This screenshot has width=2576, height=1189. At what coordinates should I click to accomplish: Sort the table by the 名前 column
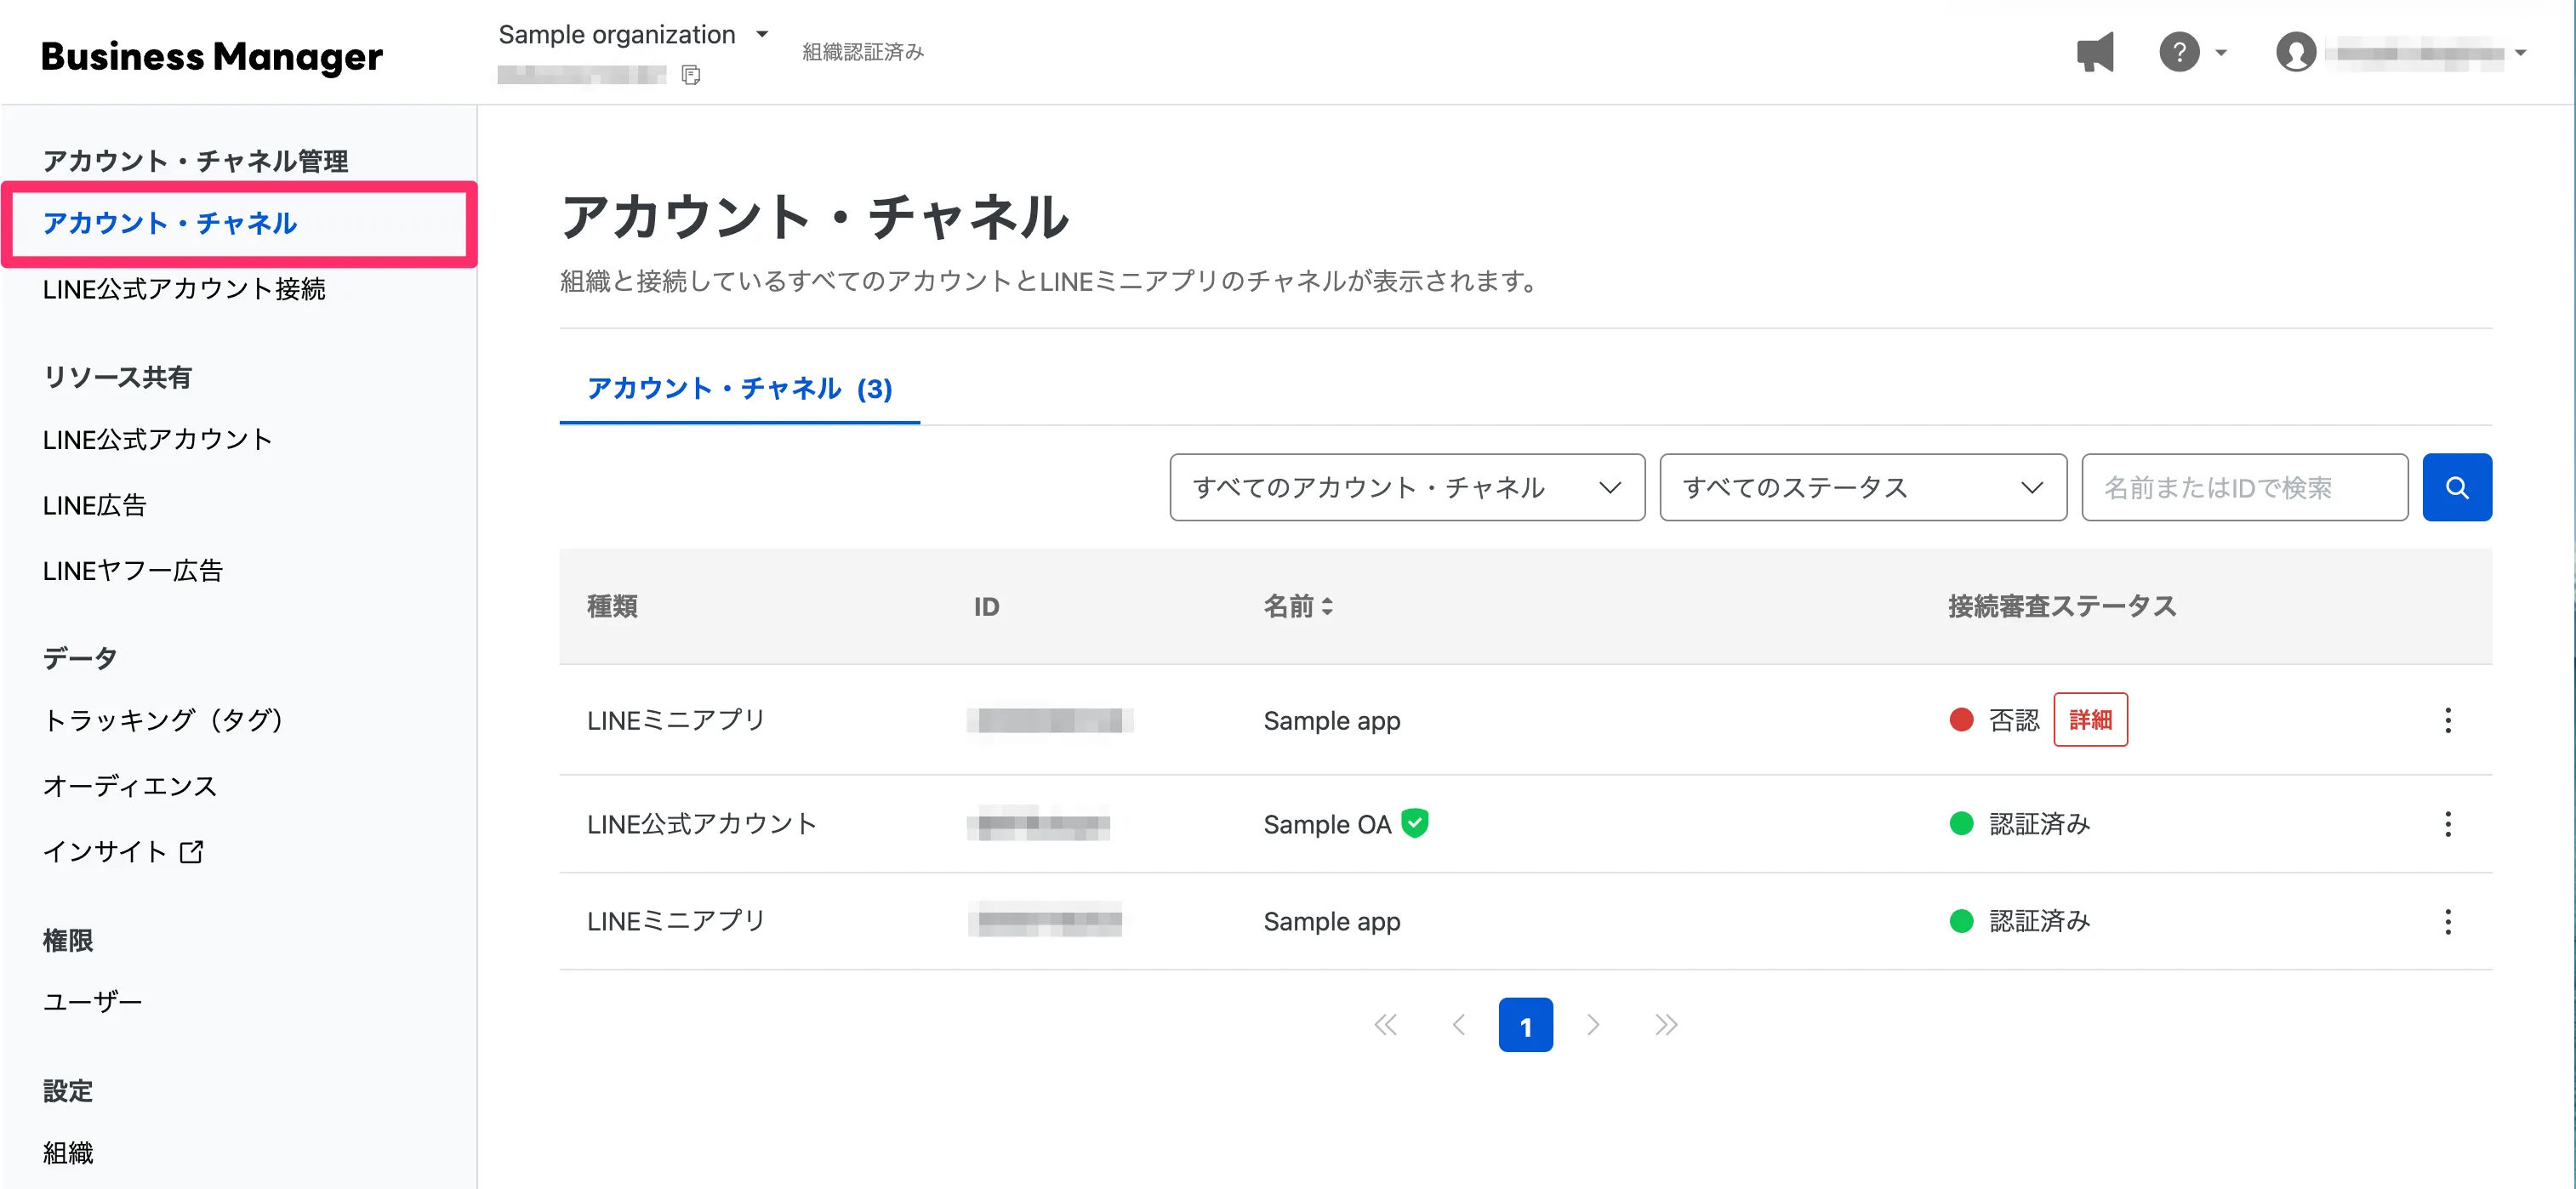point(1298,606)
